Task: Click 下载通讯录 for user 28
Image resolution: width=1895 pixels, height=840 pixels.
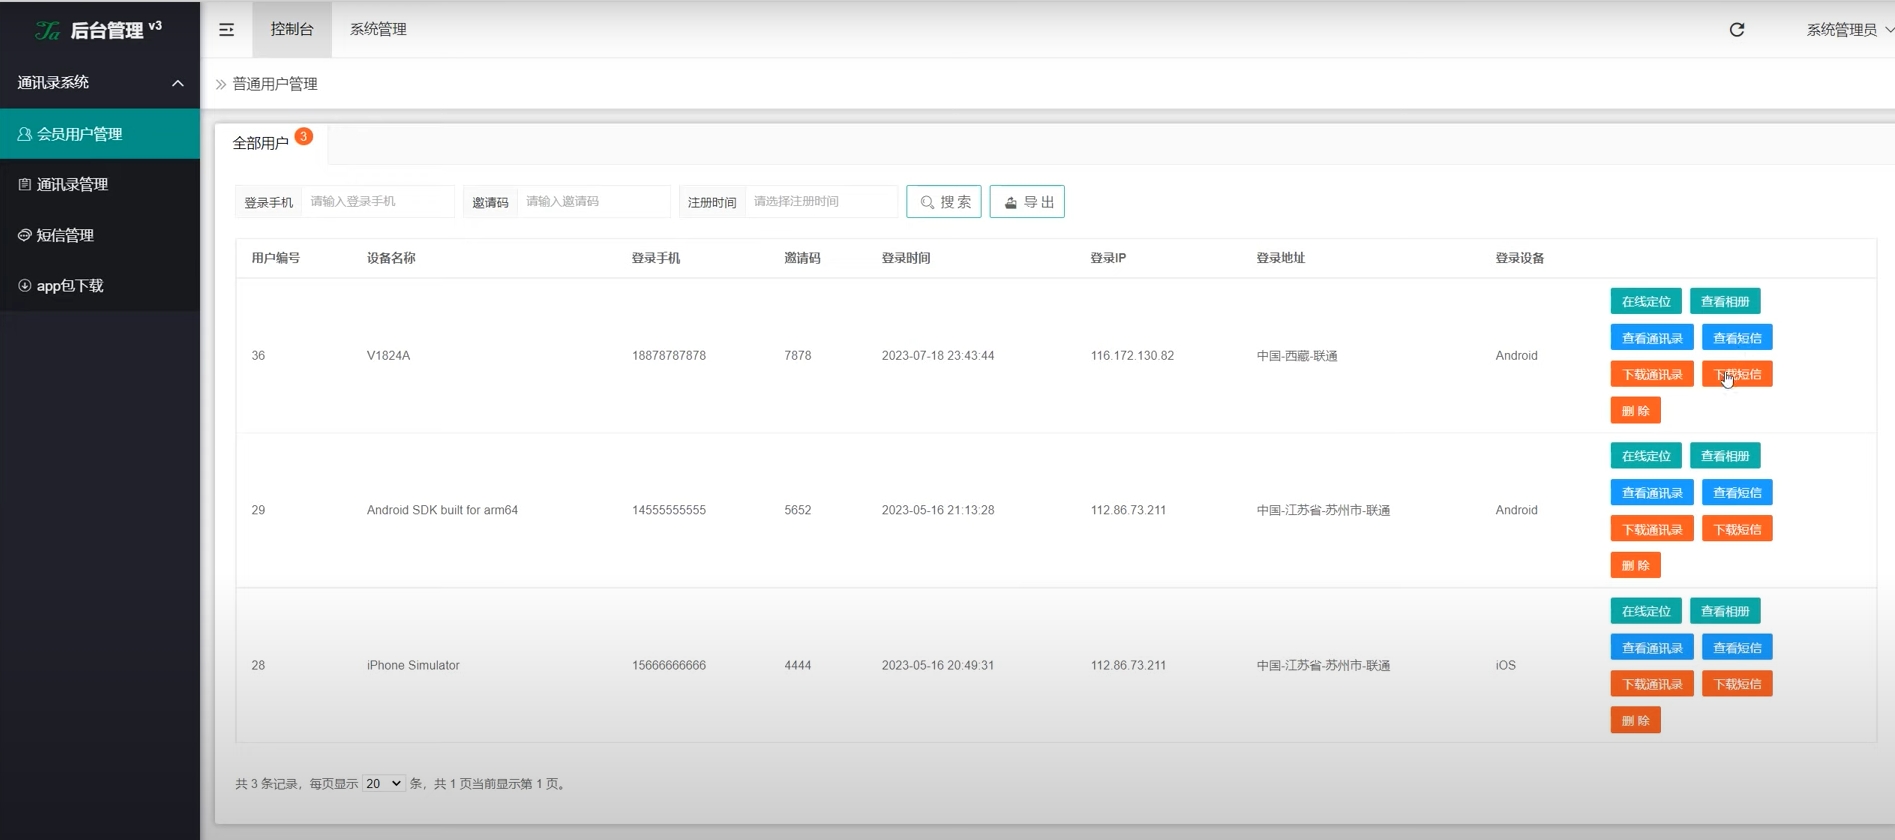Action: 1652,684
